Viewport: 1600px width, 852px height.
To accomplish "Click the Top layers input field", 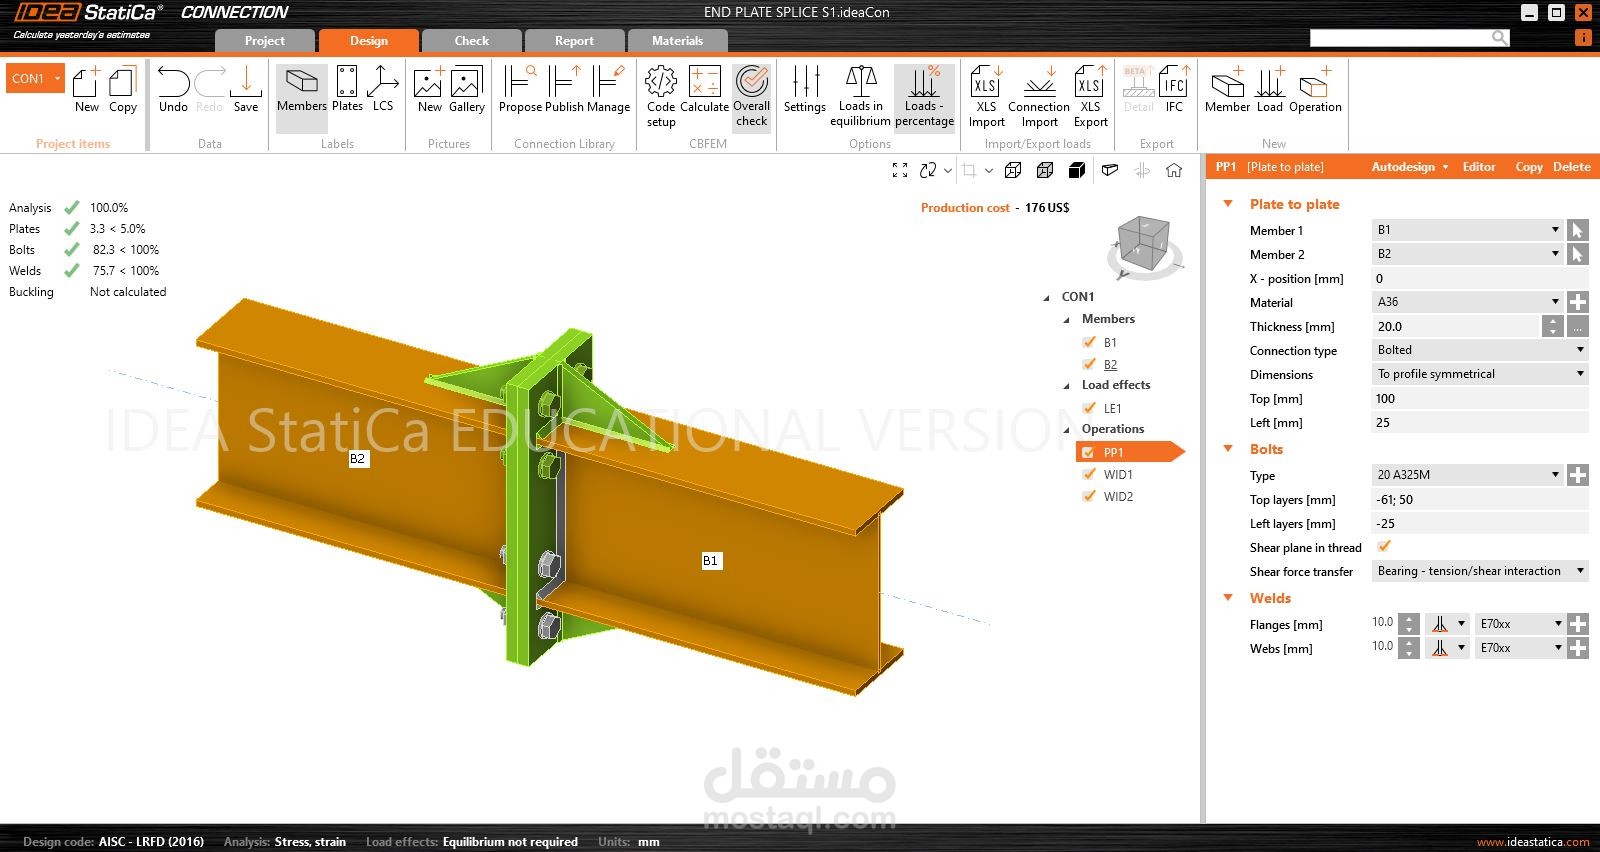I will [1480, 500].
